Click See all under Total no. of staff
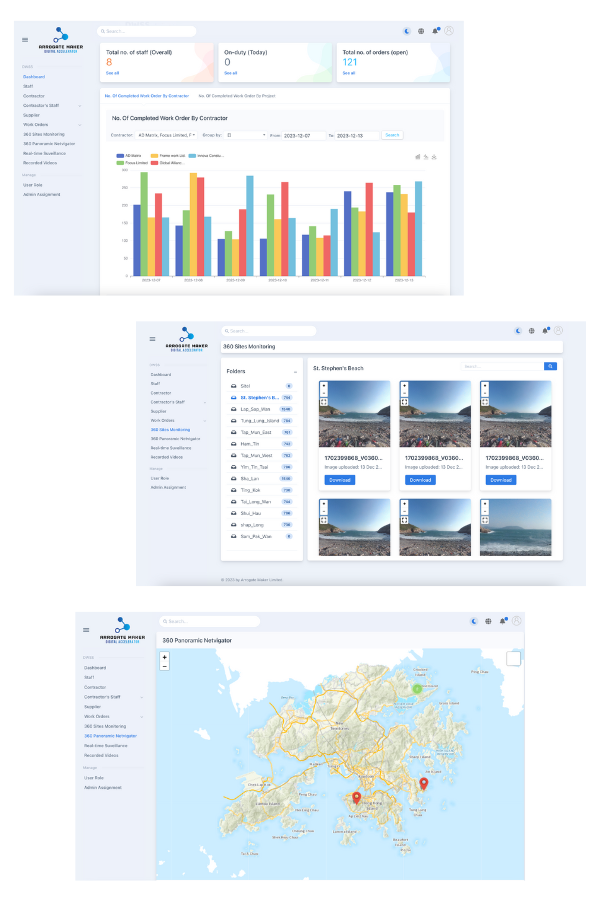 112,73
